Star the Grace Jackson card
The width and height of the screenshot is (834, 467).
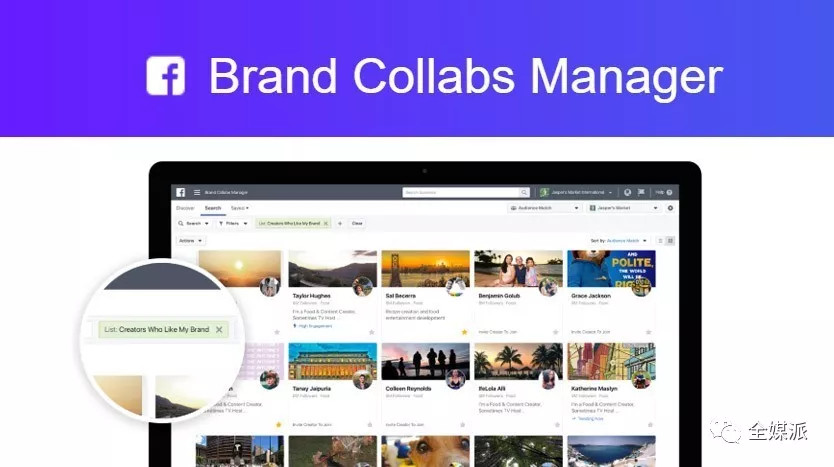pos(648,332)
